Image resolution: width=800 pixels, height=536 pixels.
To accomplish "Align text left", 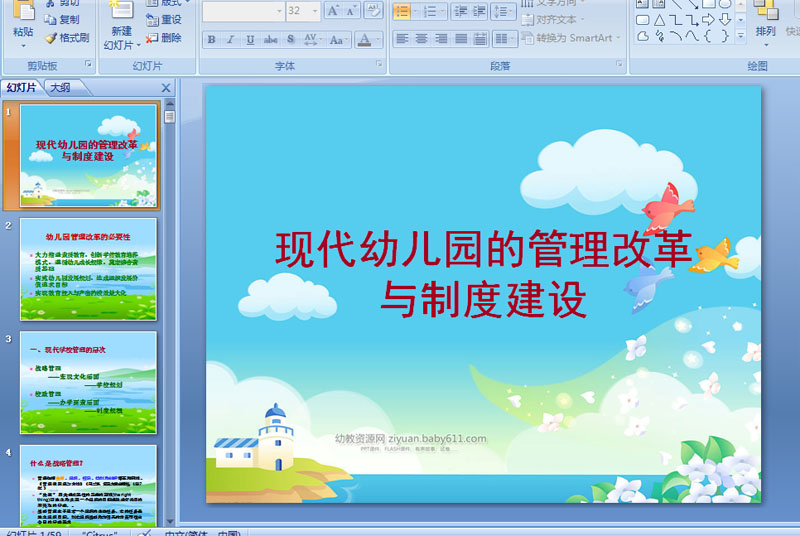I will pos(402,39).
